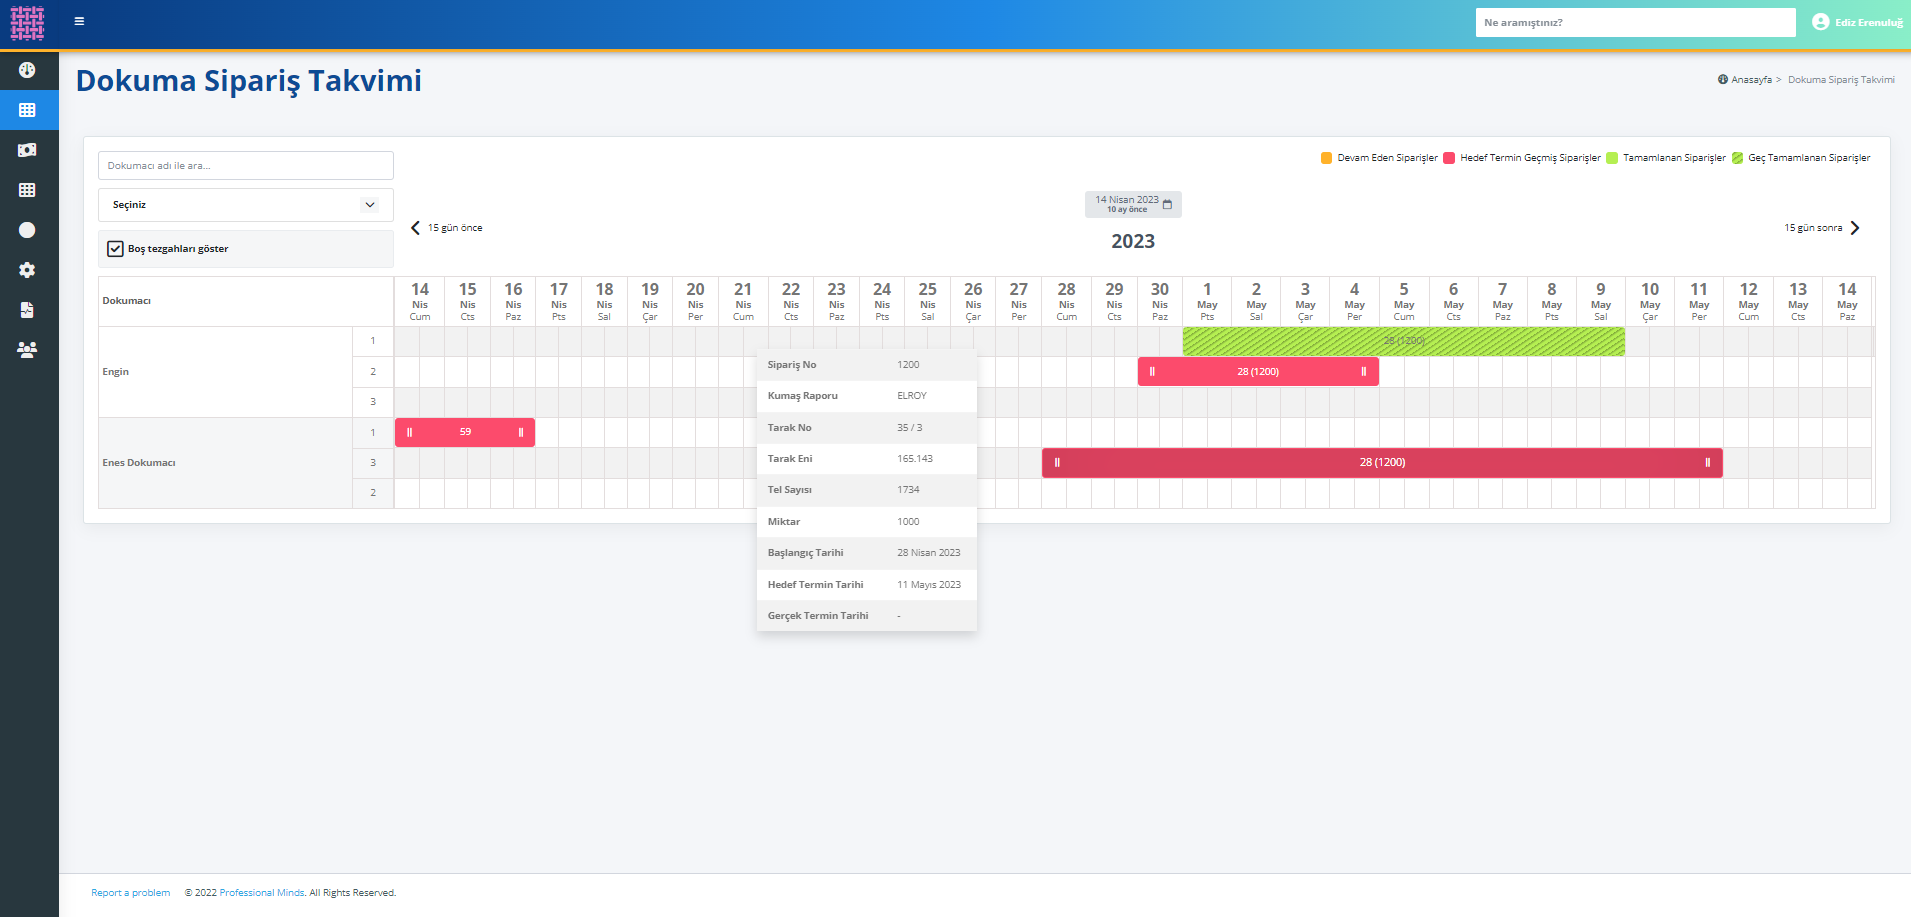Select the red order bar labeled 59
The image size is (1911, 924).
465,432
